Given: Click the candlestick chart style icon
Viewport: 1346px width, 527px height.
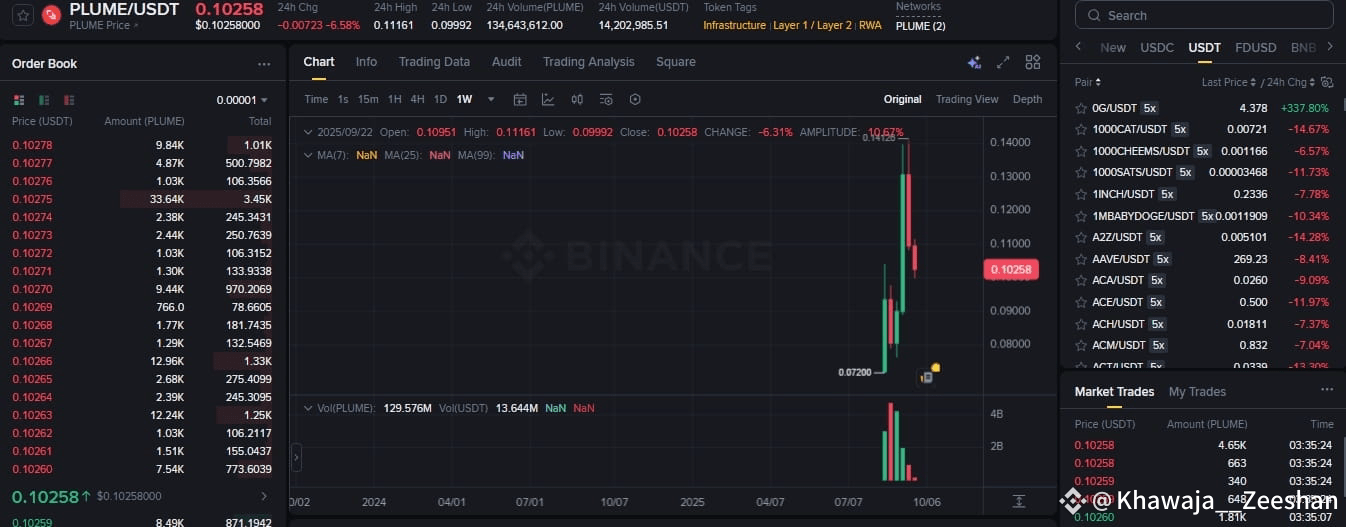Looking at the screenshot, I should pos(577,99).
